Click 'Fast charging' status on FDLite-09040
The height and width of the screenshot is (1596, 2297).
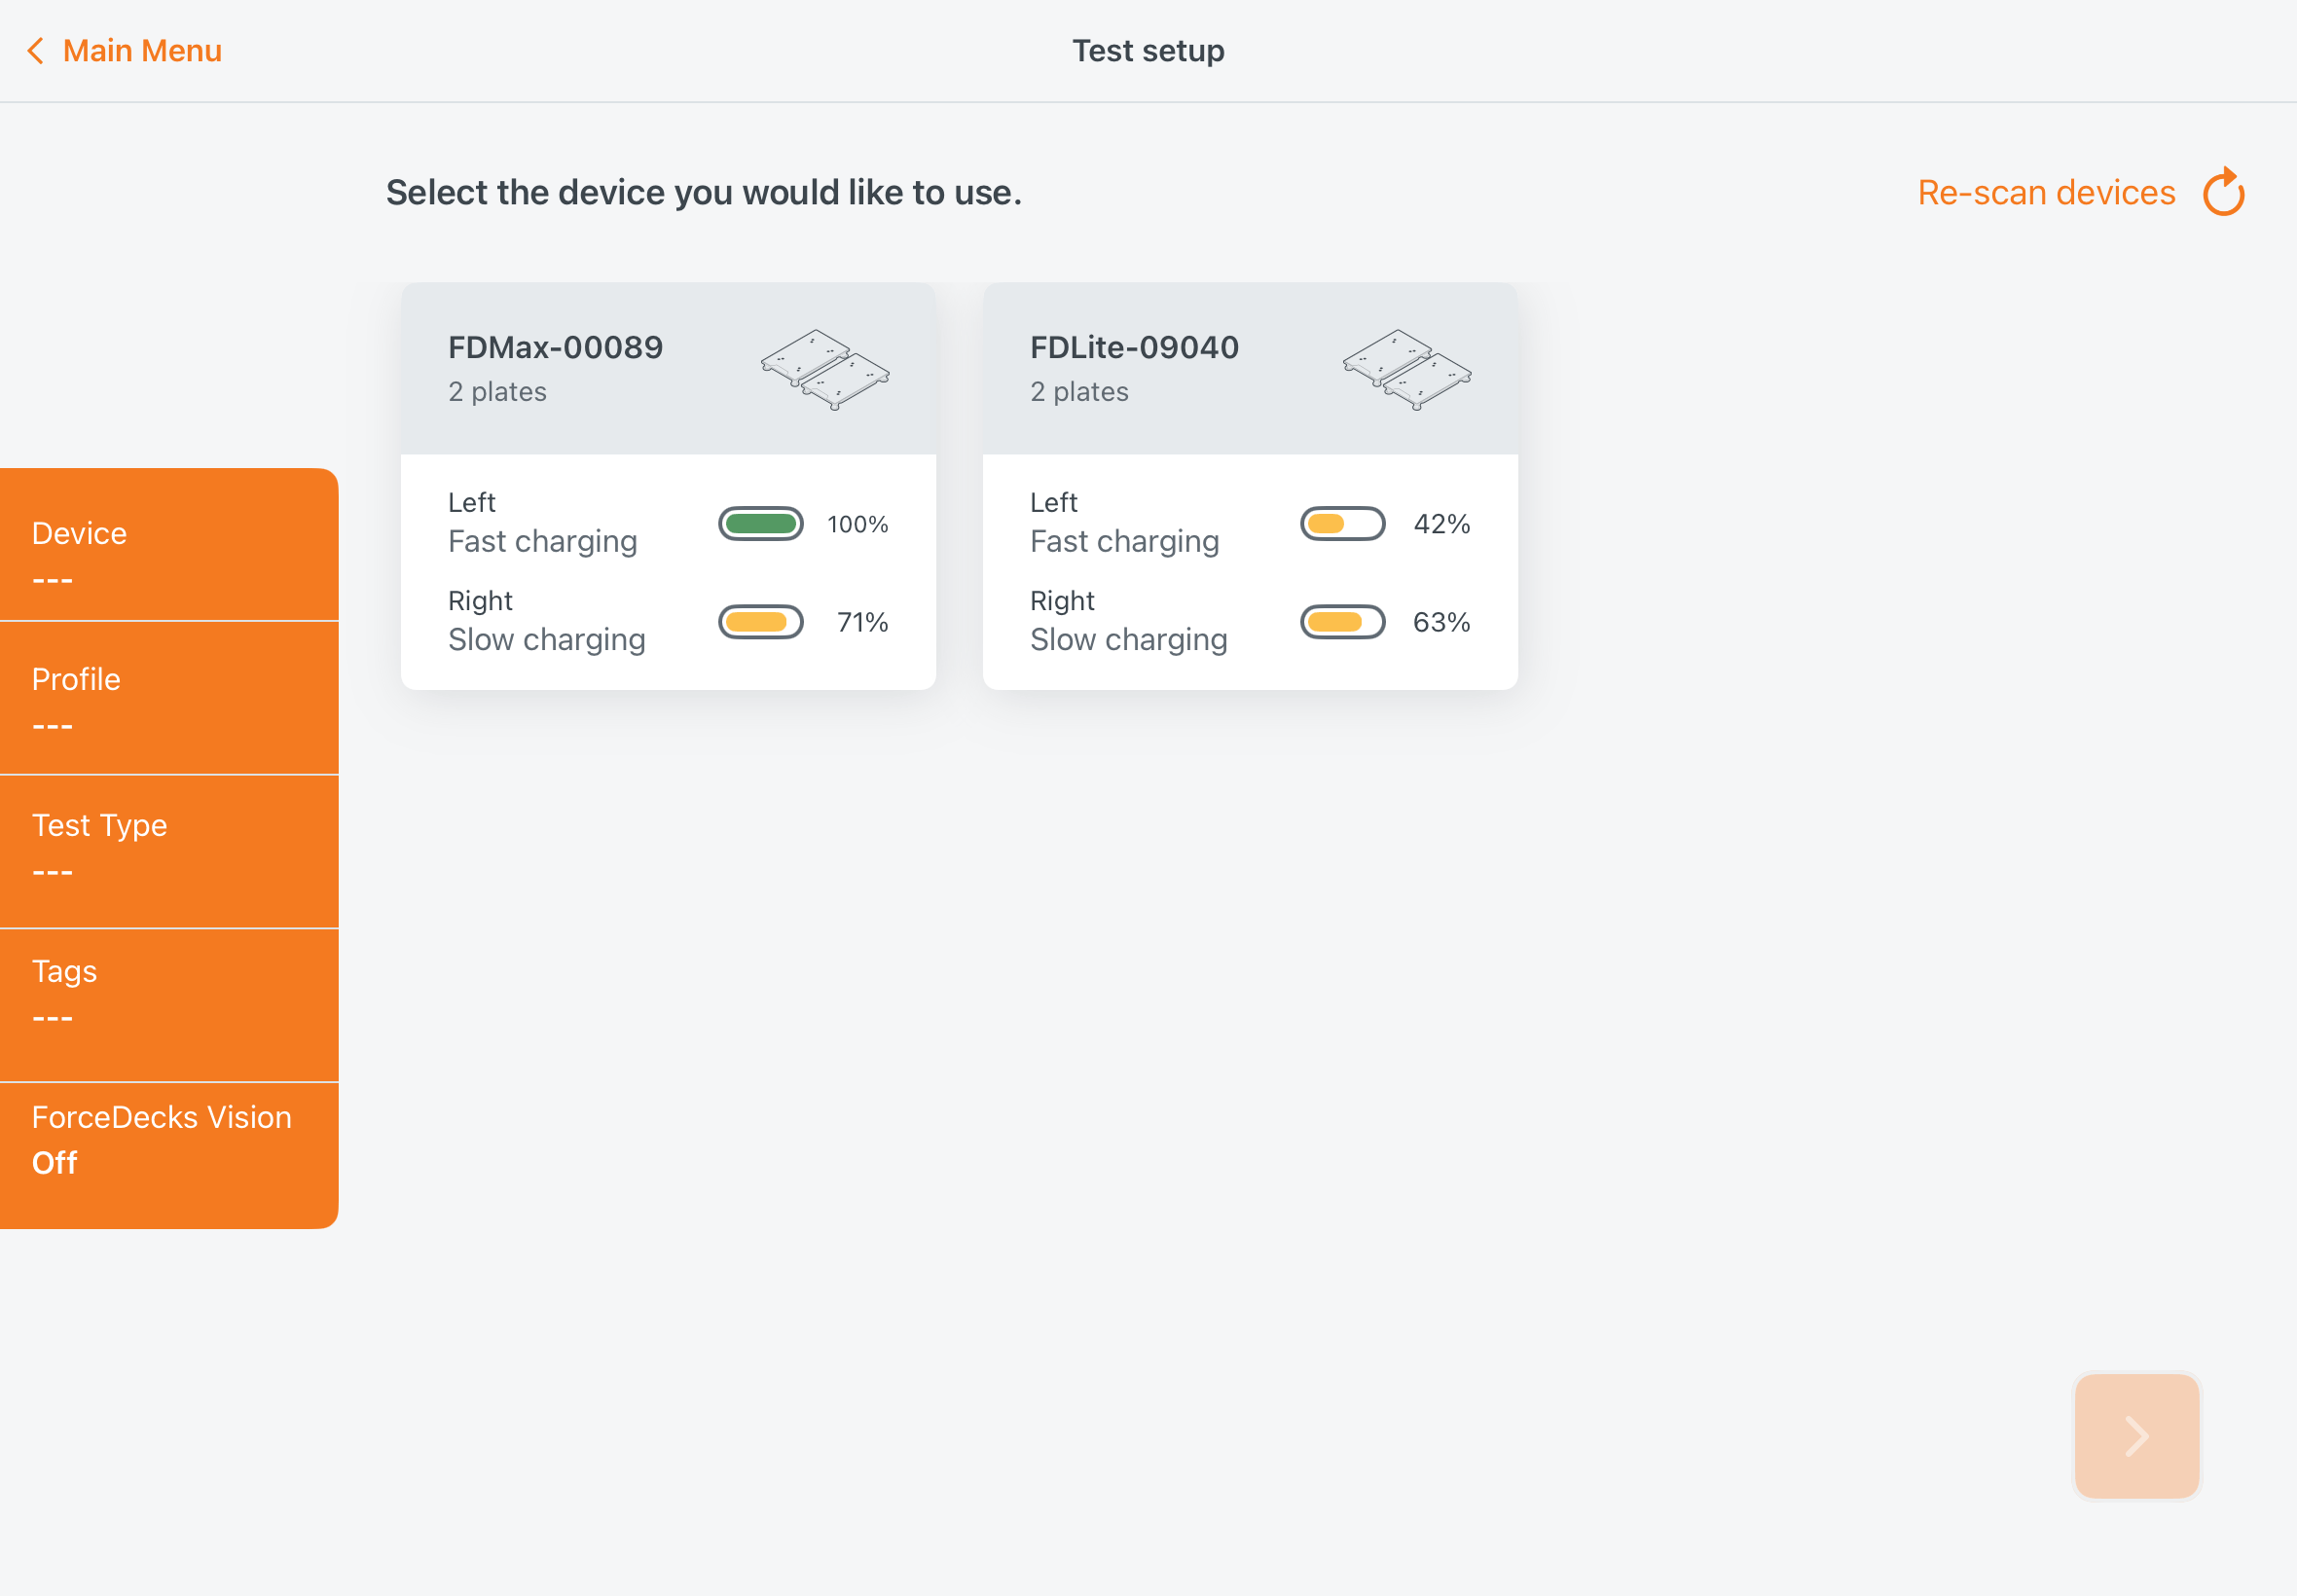[x=1125, y=541]
